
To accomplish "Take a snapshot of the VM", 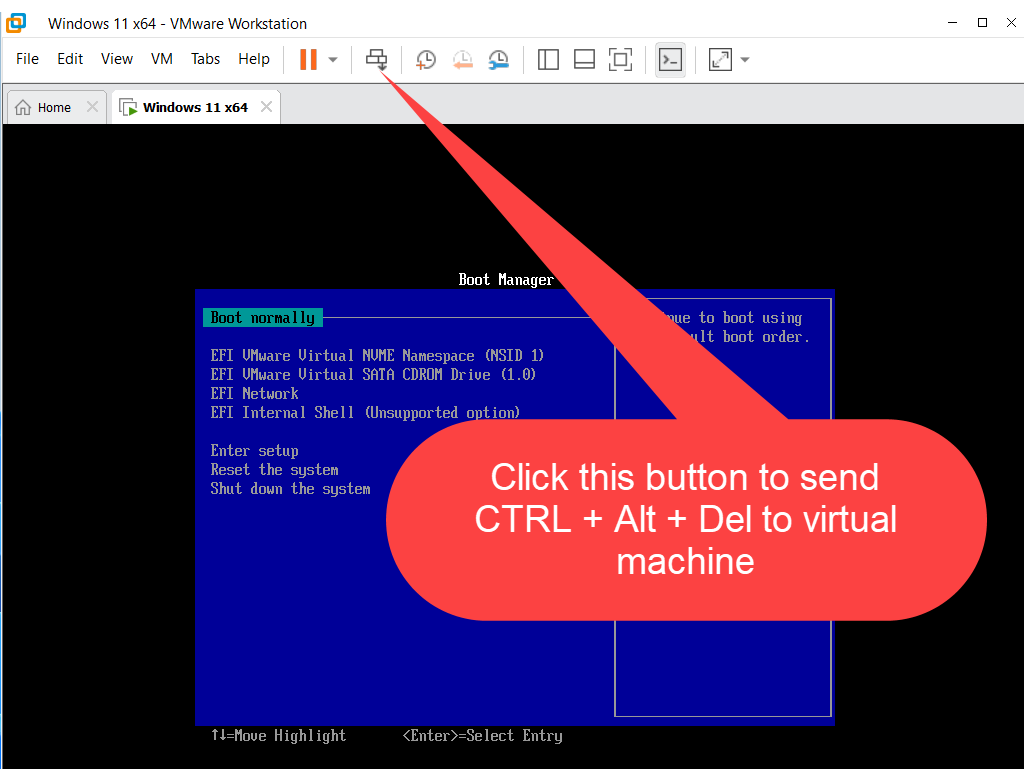I will tap(425, 60).
